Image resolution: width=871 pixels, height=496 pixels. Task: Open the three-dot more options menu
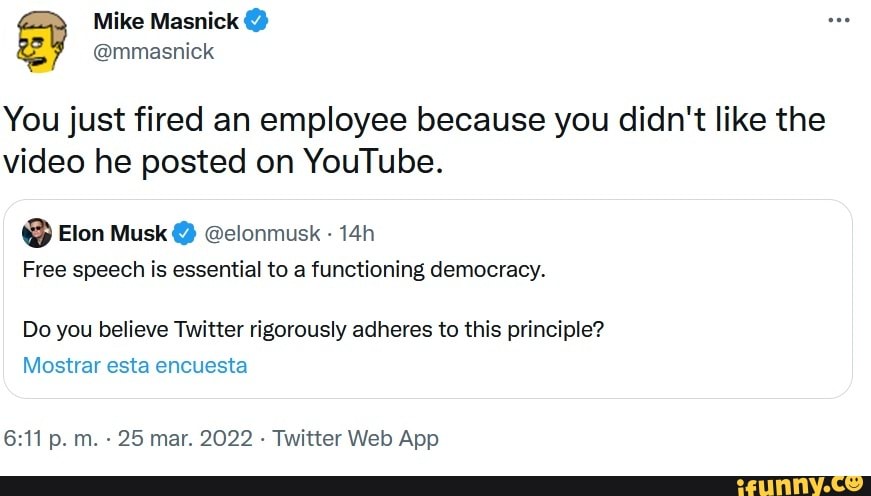tap(838, 19)
